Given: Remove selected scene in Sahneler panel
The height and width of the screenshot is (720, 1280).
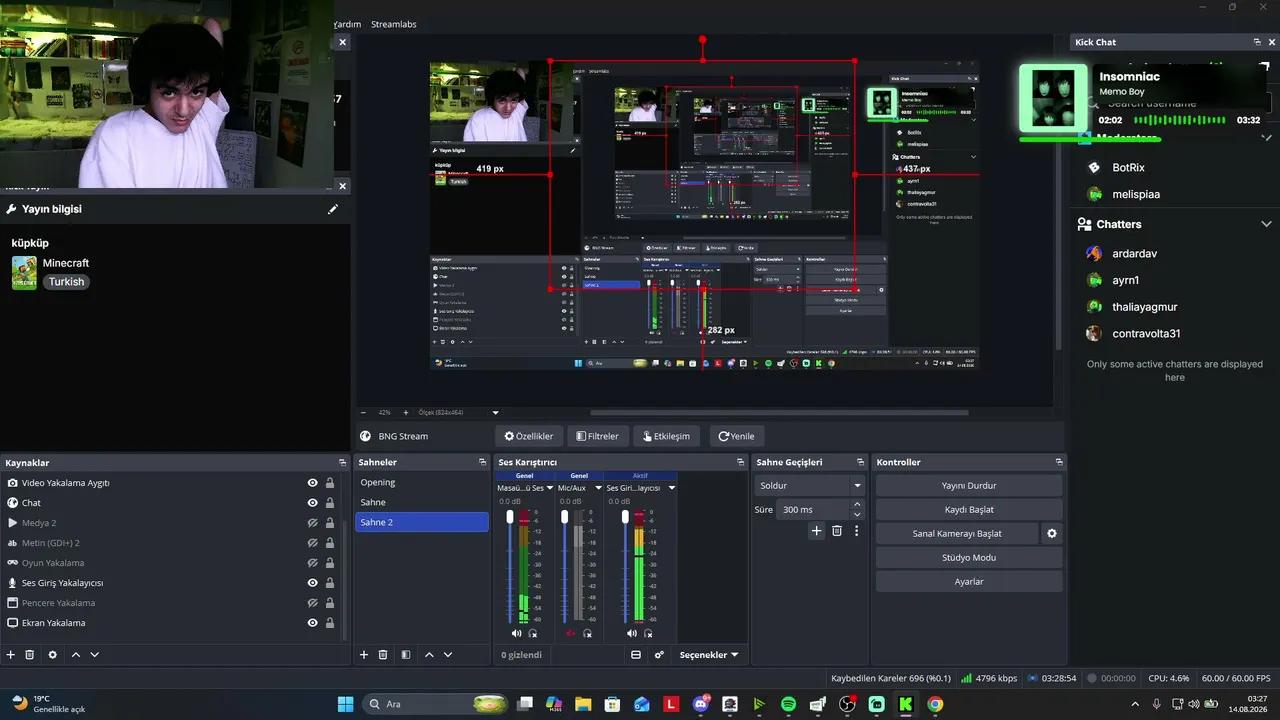Looking at the screenshot, I should 383,655.
